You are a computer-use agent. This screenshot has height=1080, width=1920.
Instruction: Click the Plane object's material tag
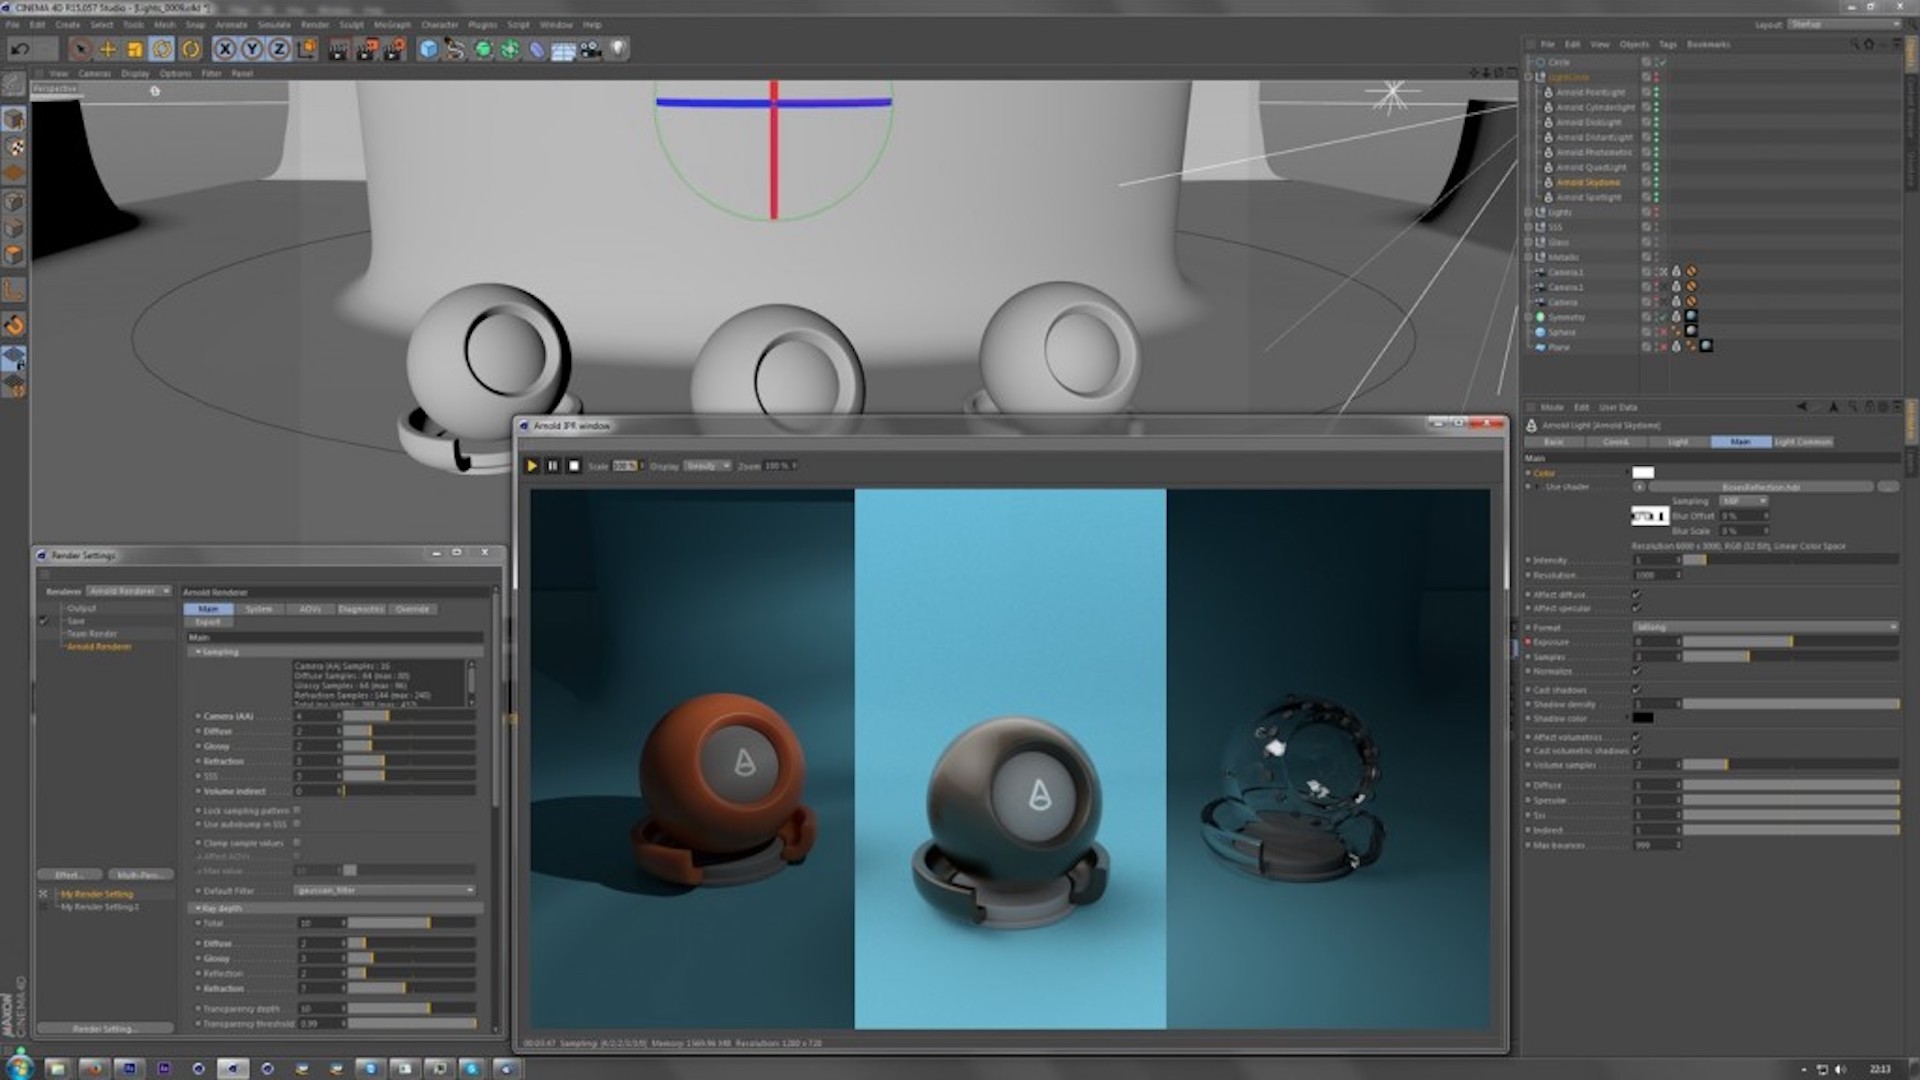coord(1706,347)
